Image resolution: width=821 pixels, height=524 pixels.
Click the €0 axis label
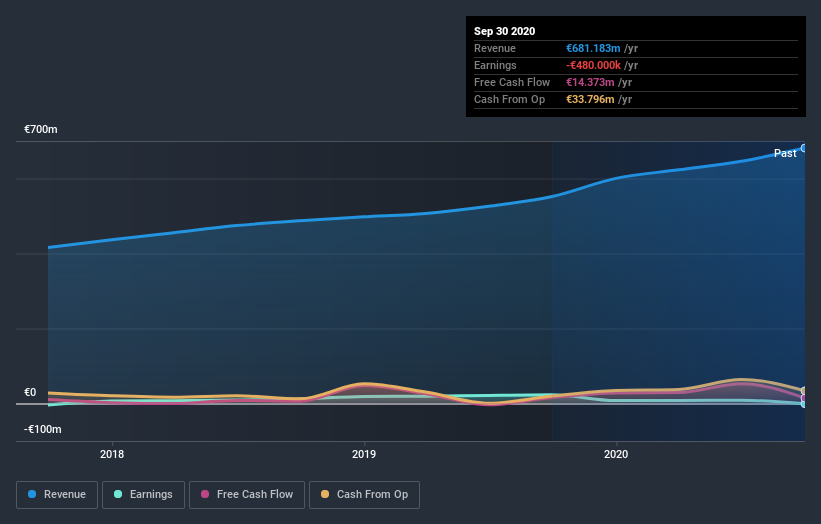30,392
